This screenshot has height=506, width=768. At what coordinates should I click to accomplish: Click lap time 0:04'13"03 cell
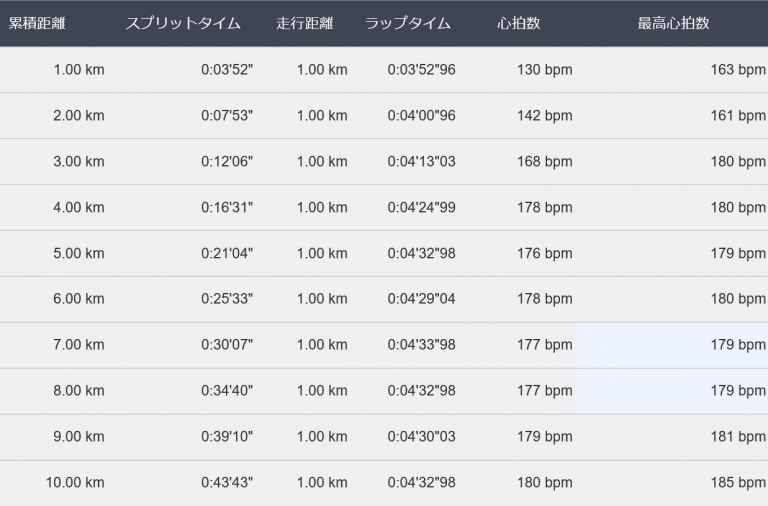pos(421,162)
